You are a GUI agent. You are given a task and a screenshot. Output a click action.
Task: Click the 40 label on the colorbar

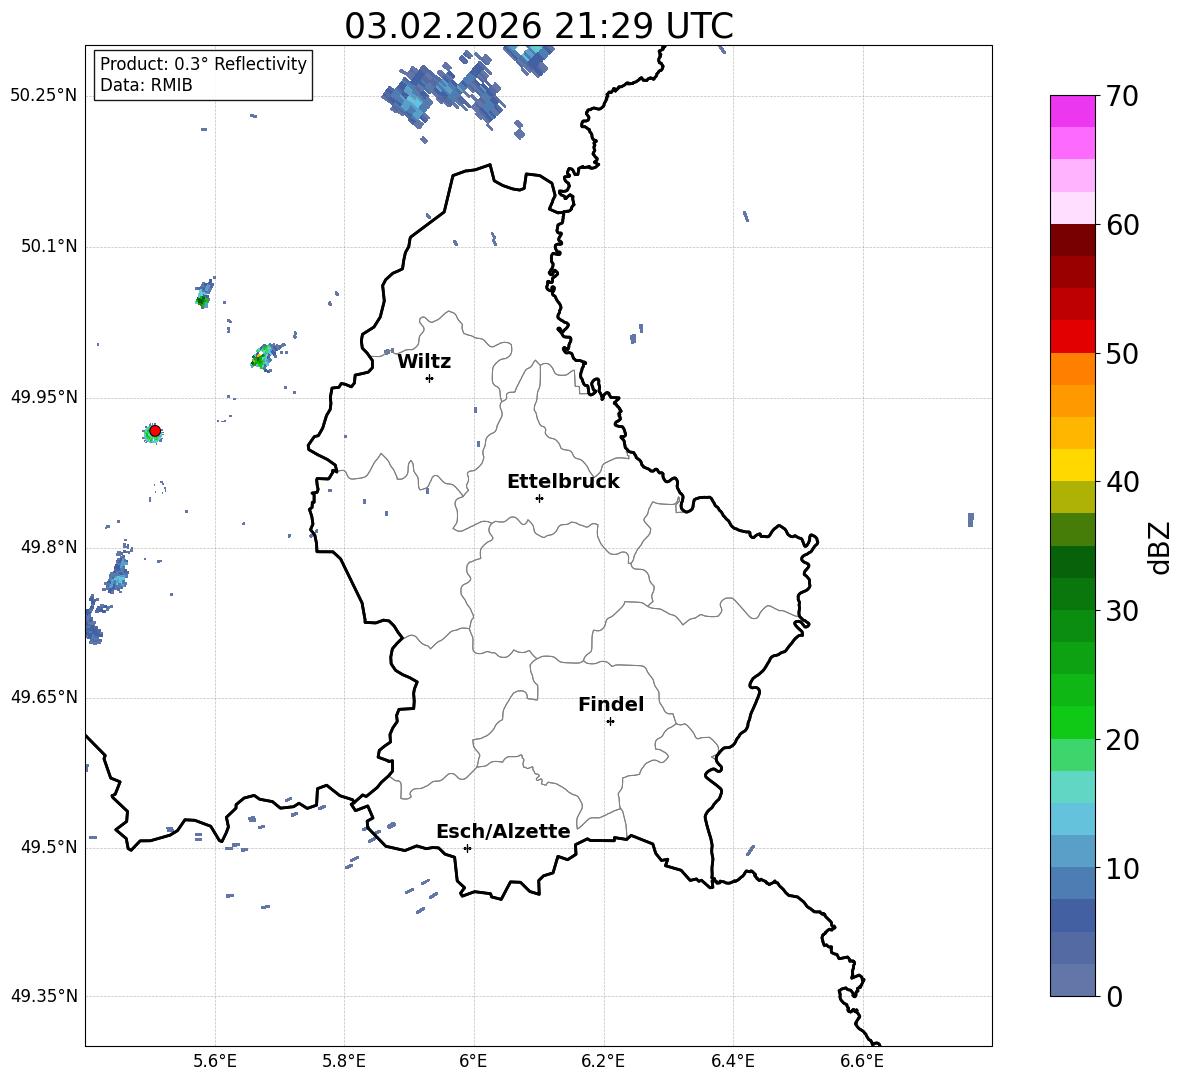[1122, 482]
